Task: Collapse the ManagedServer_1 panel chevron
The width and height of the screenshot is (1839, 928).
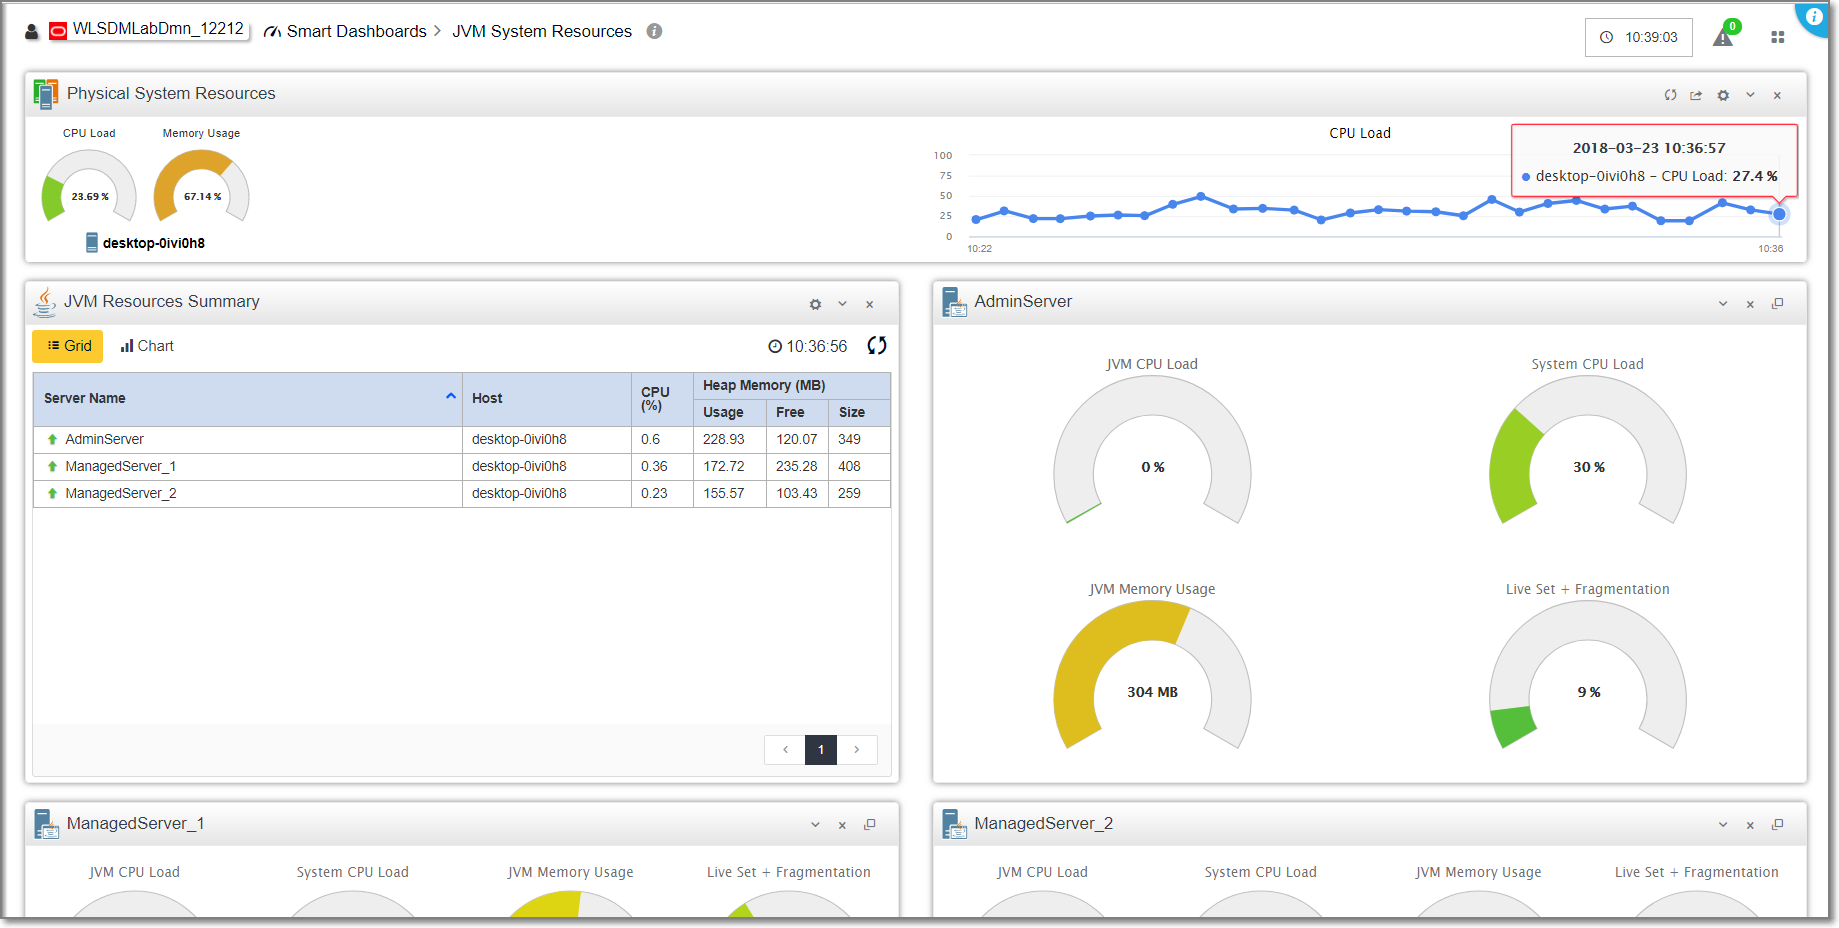Action: tap(815, 823)
